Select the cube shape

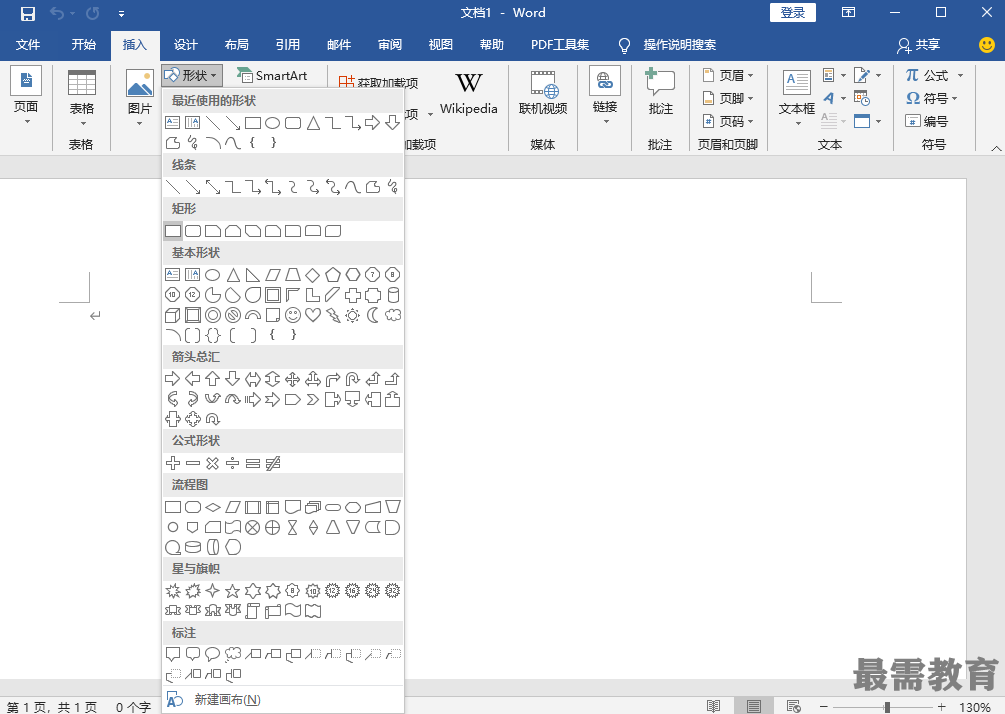point(172,315)
